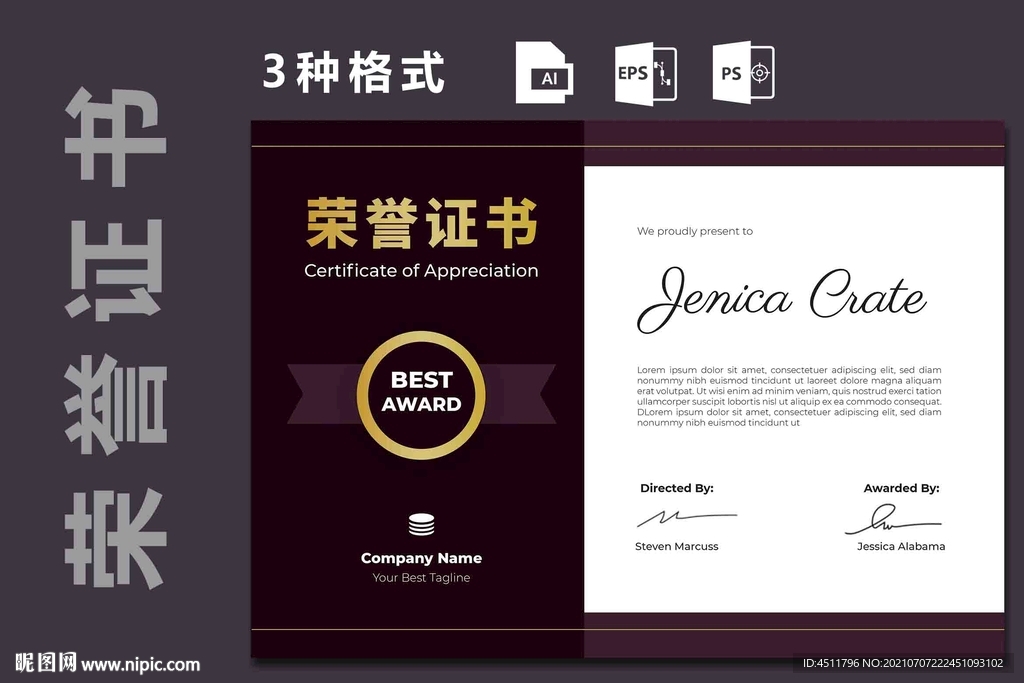This screenshot has height=683, width=1024.
Task: Click the Directed By: label
Action: tap(676, 489)
